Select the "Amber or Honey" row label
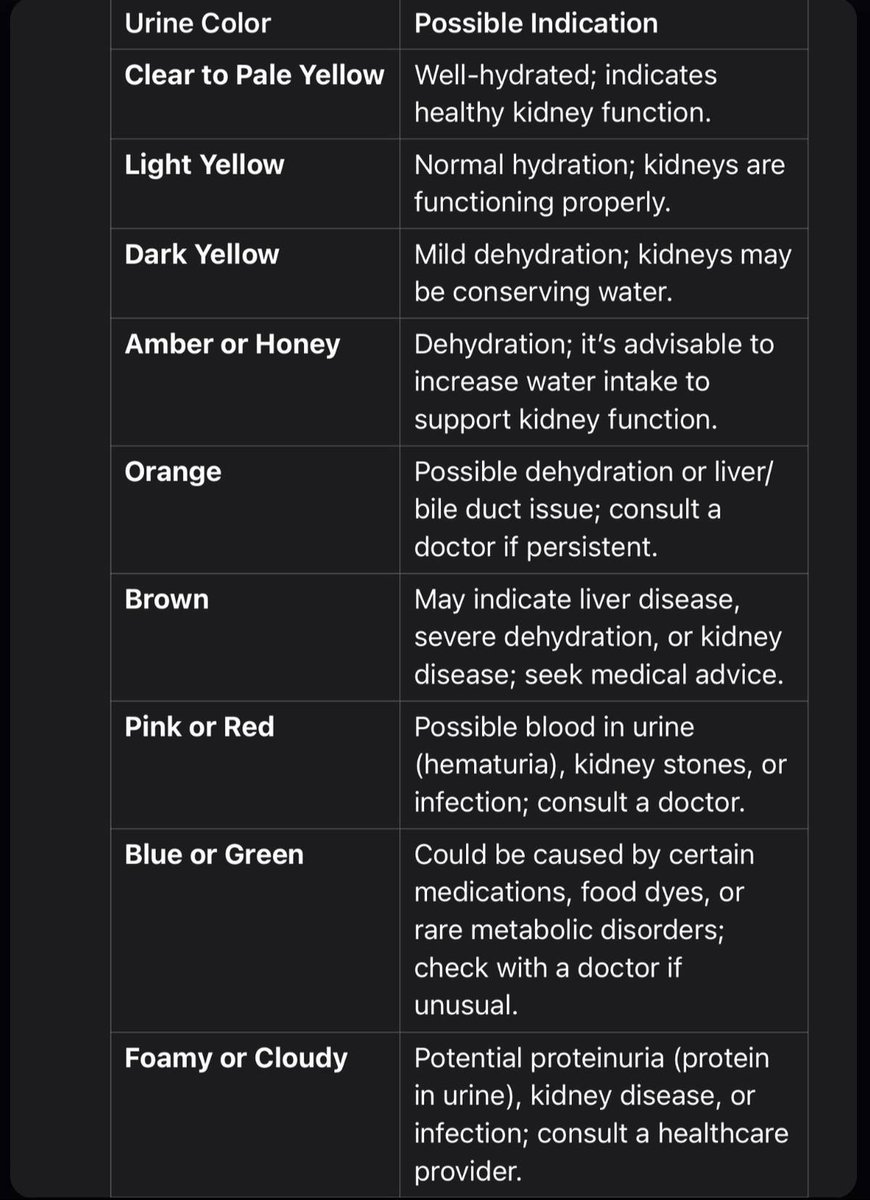 (232, 344)
